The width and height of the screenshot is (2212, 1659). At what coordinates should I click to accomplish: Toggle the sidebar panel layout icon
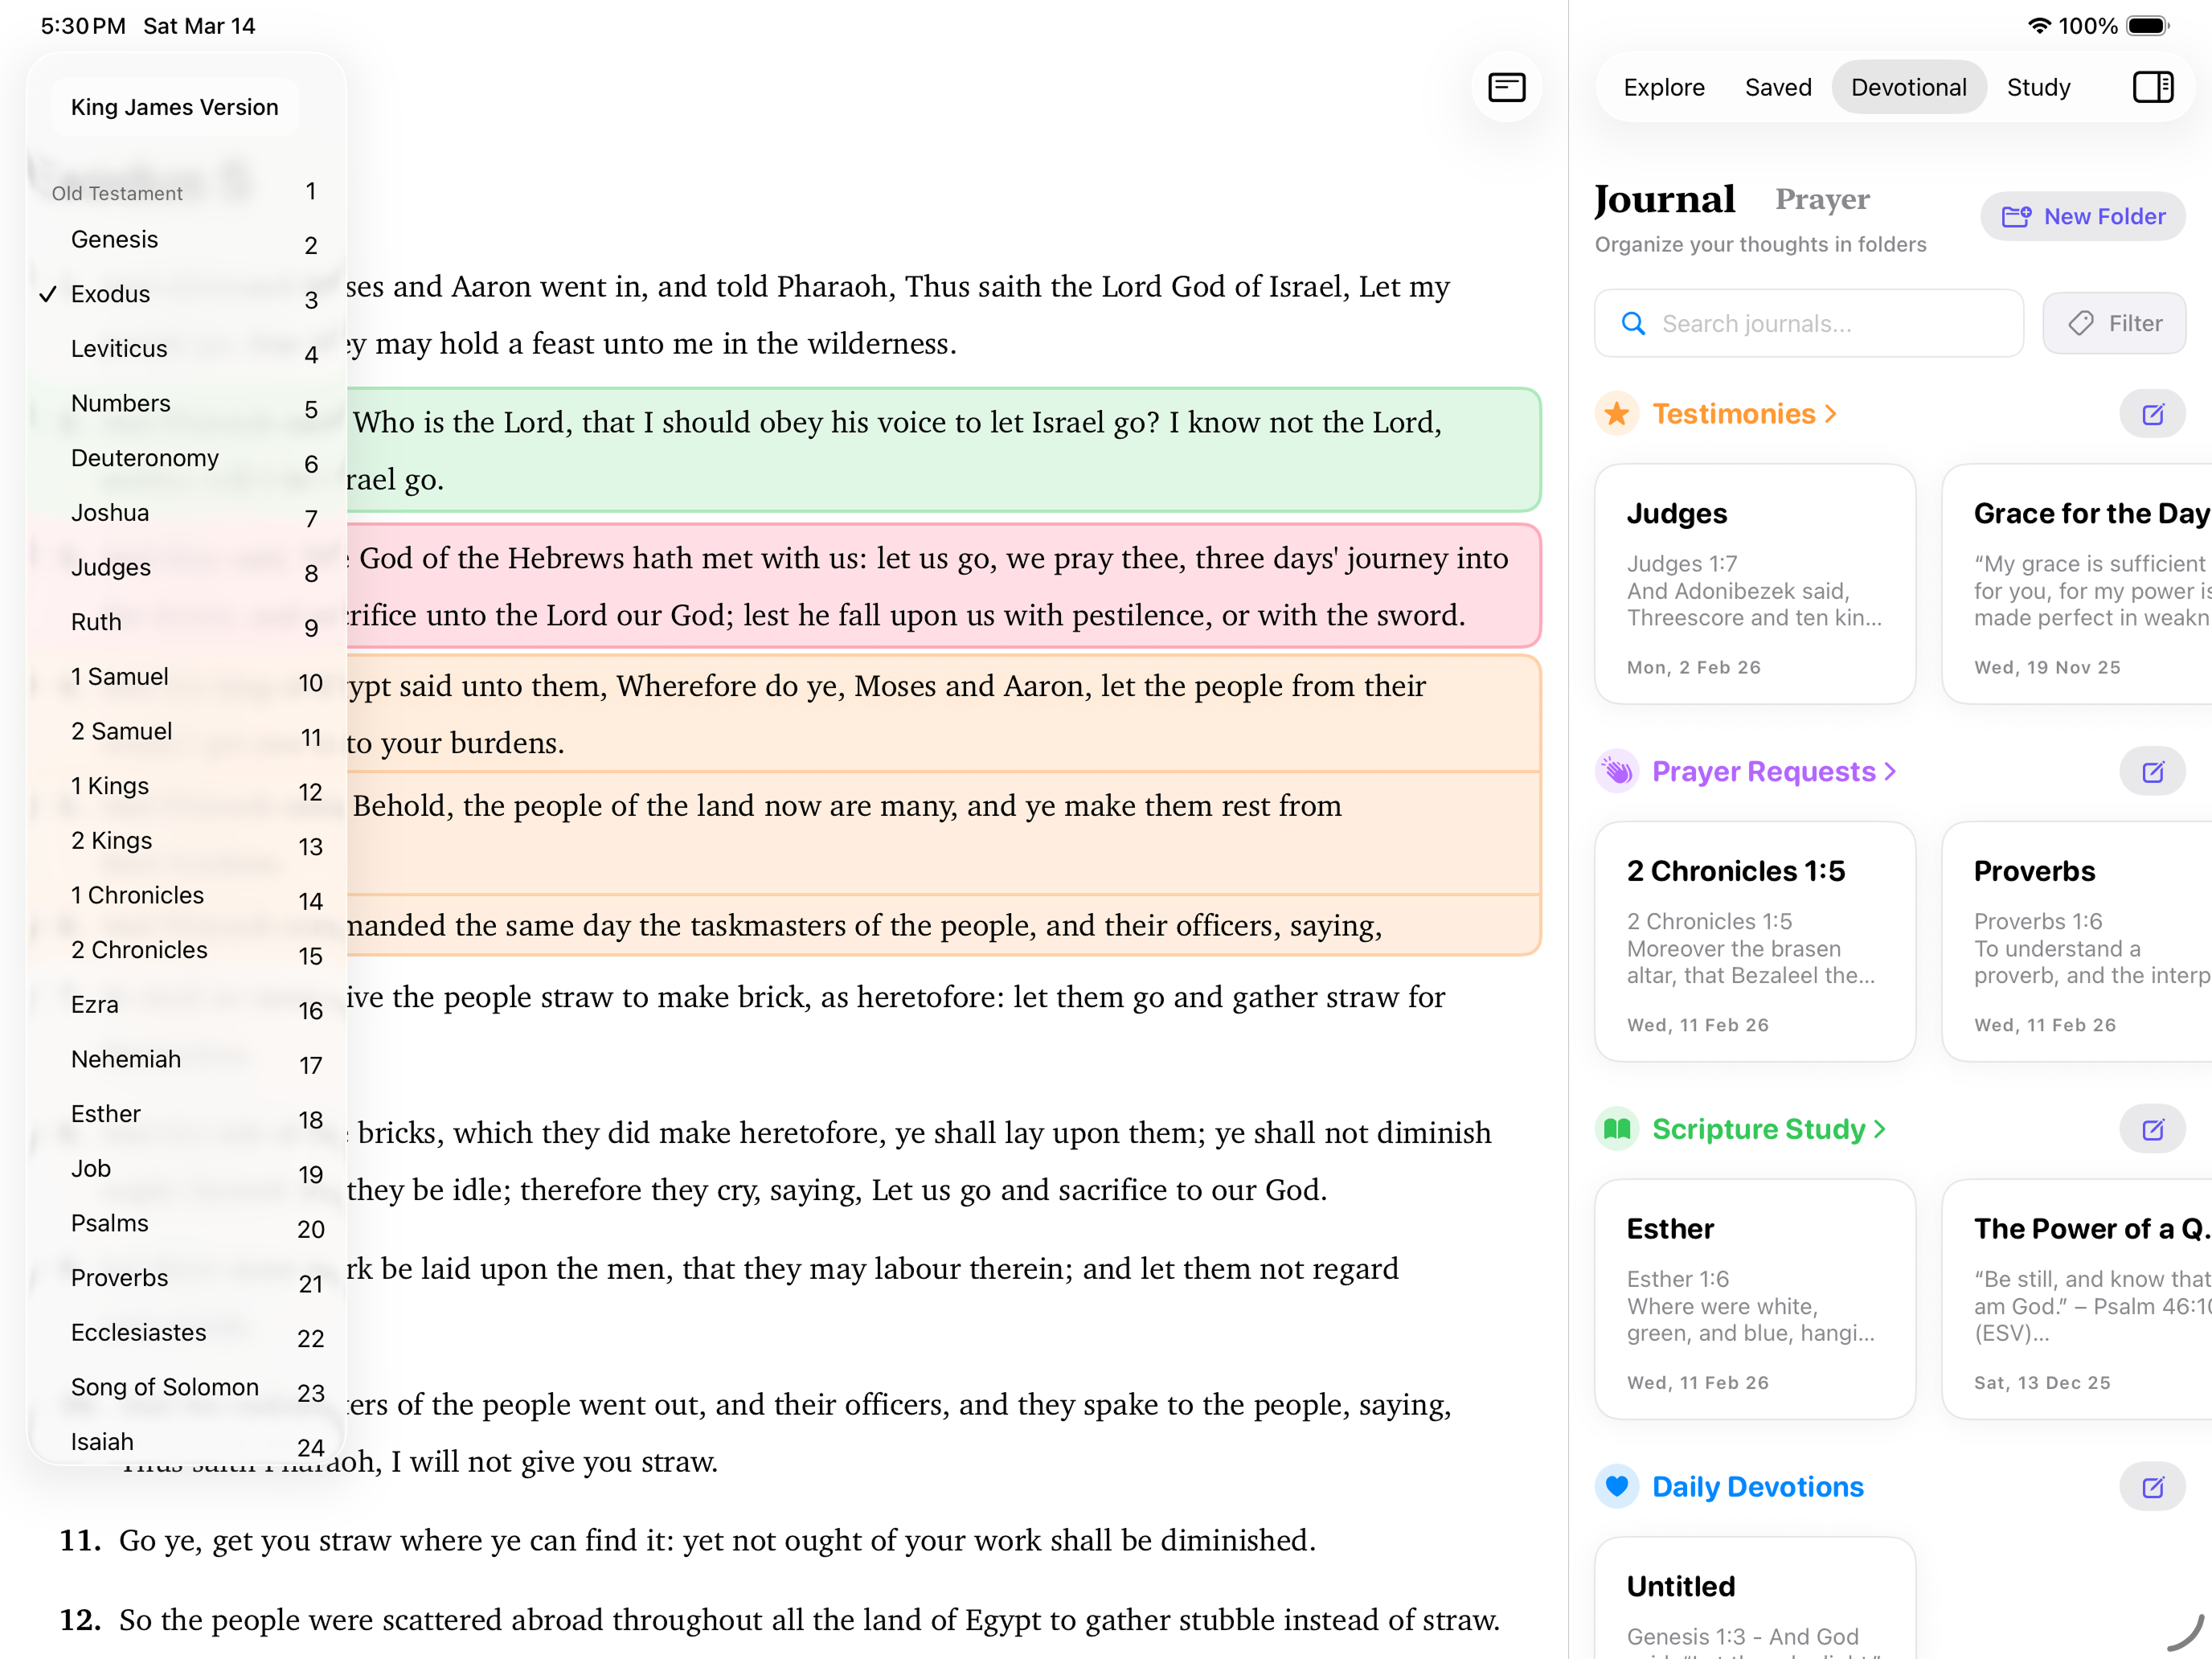tap(2152, 87)
